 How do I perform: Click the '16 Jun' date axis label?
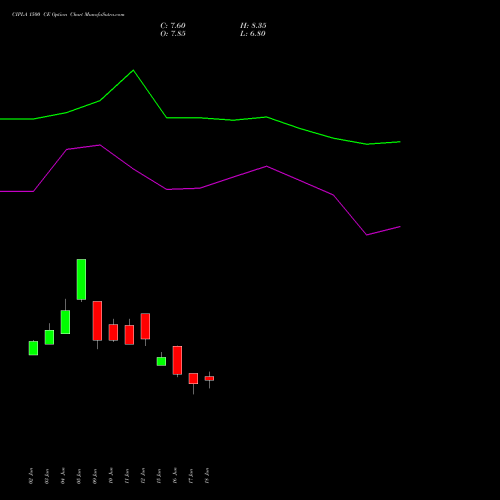coord(175,476)
